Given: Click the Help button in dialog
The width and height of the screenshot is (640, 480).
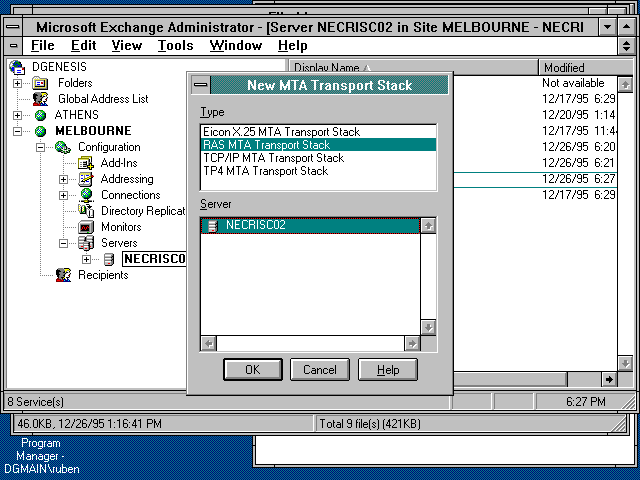Looking at the screenshot, I should tap(388, 369).
